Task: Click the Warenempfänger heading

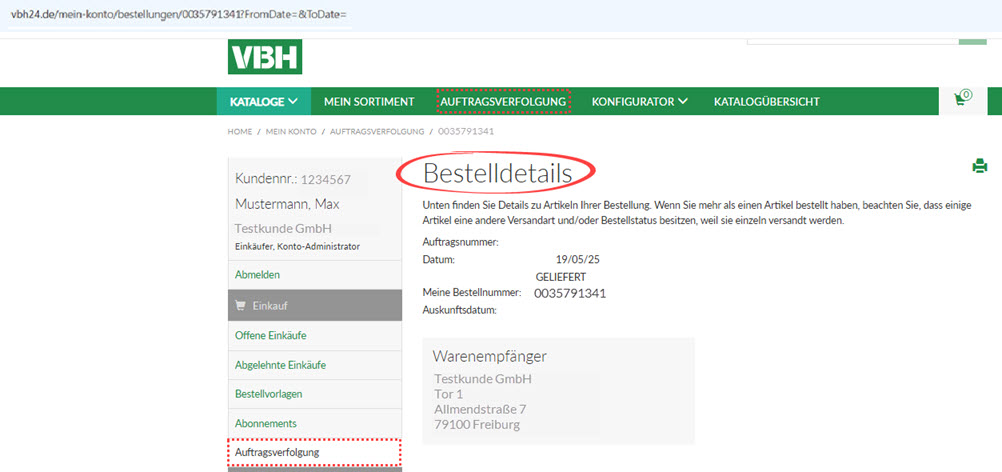Action: coord(489,356)
